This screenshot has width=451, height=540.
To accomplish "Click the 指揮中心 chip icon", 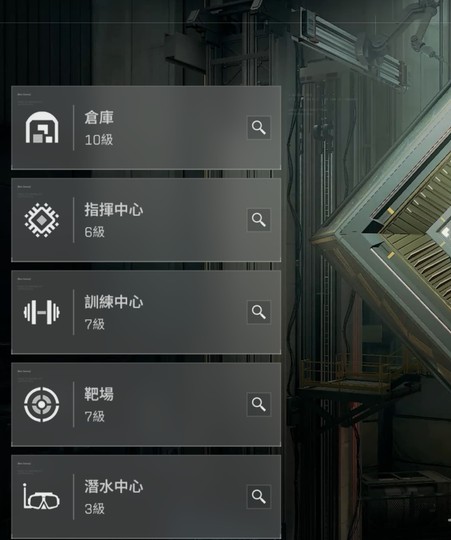I will point(42,220).
